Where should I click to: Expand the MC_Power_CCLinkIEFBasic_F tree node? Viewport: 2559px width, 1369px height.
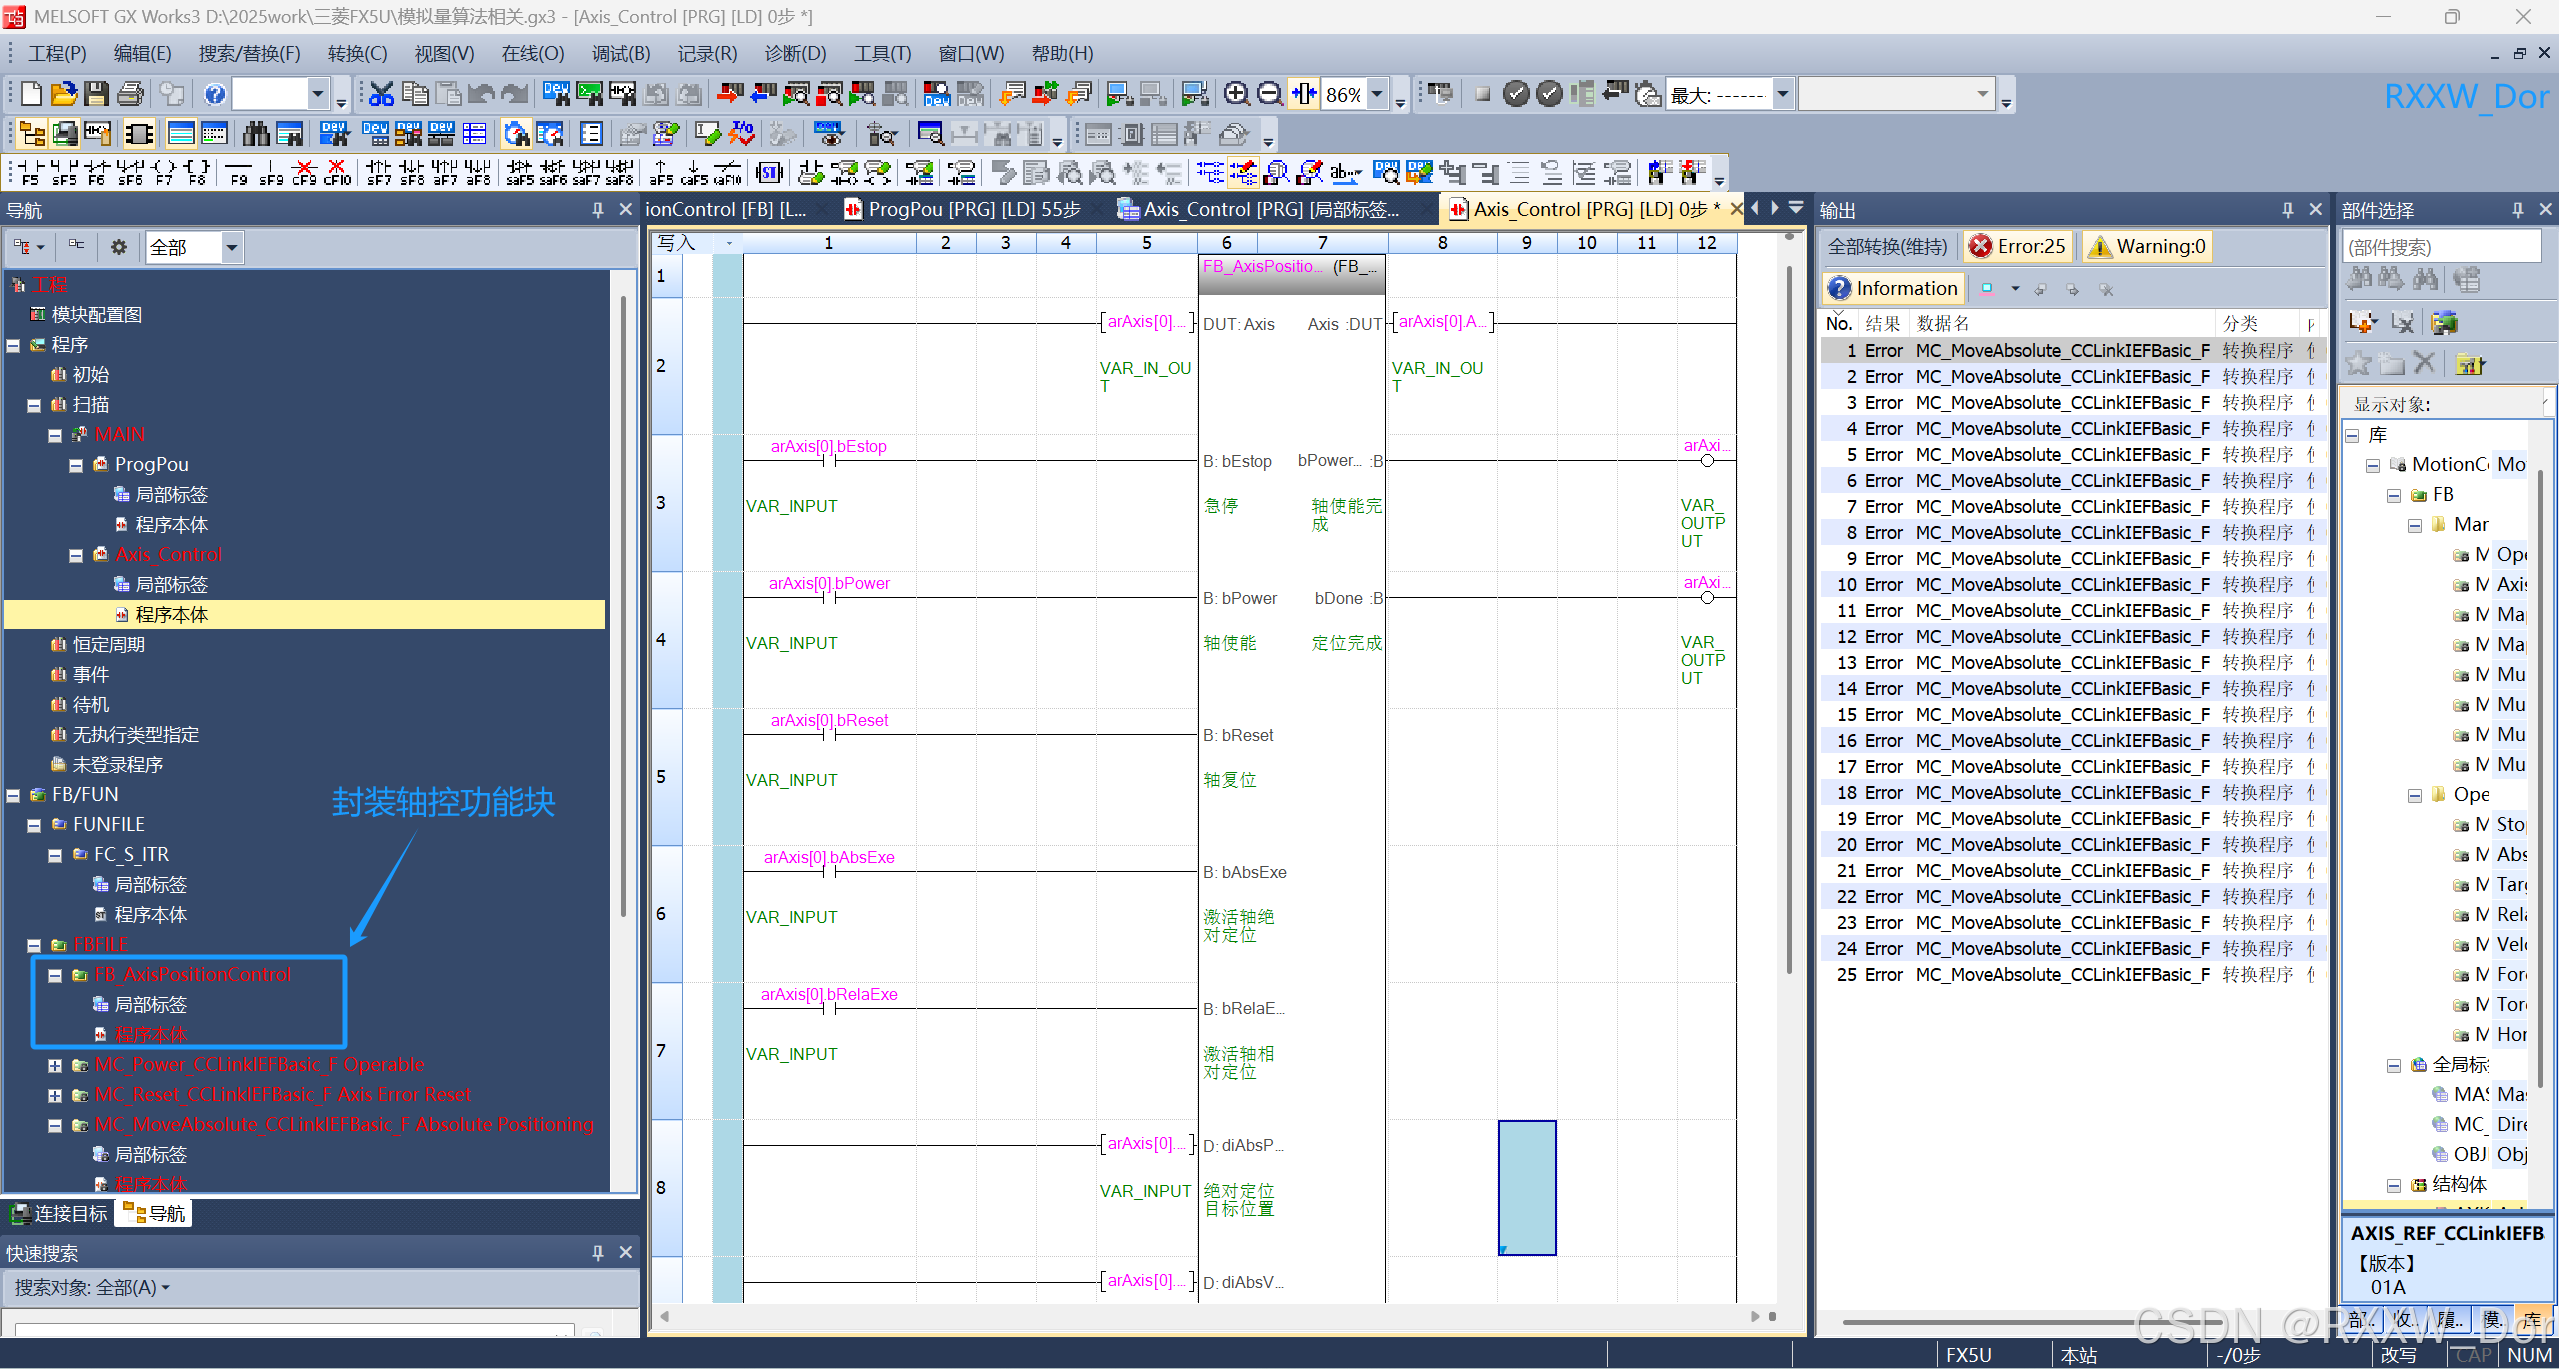coord(56,1065)
